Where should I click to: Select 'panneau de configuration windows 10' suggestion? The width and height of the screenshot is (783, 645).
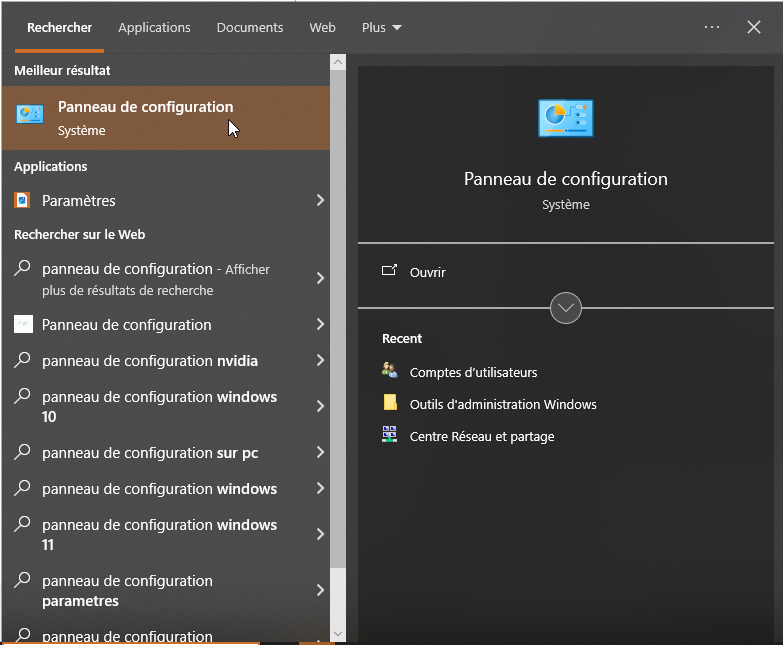point(160,406)
